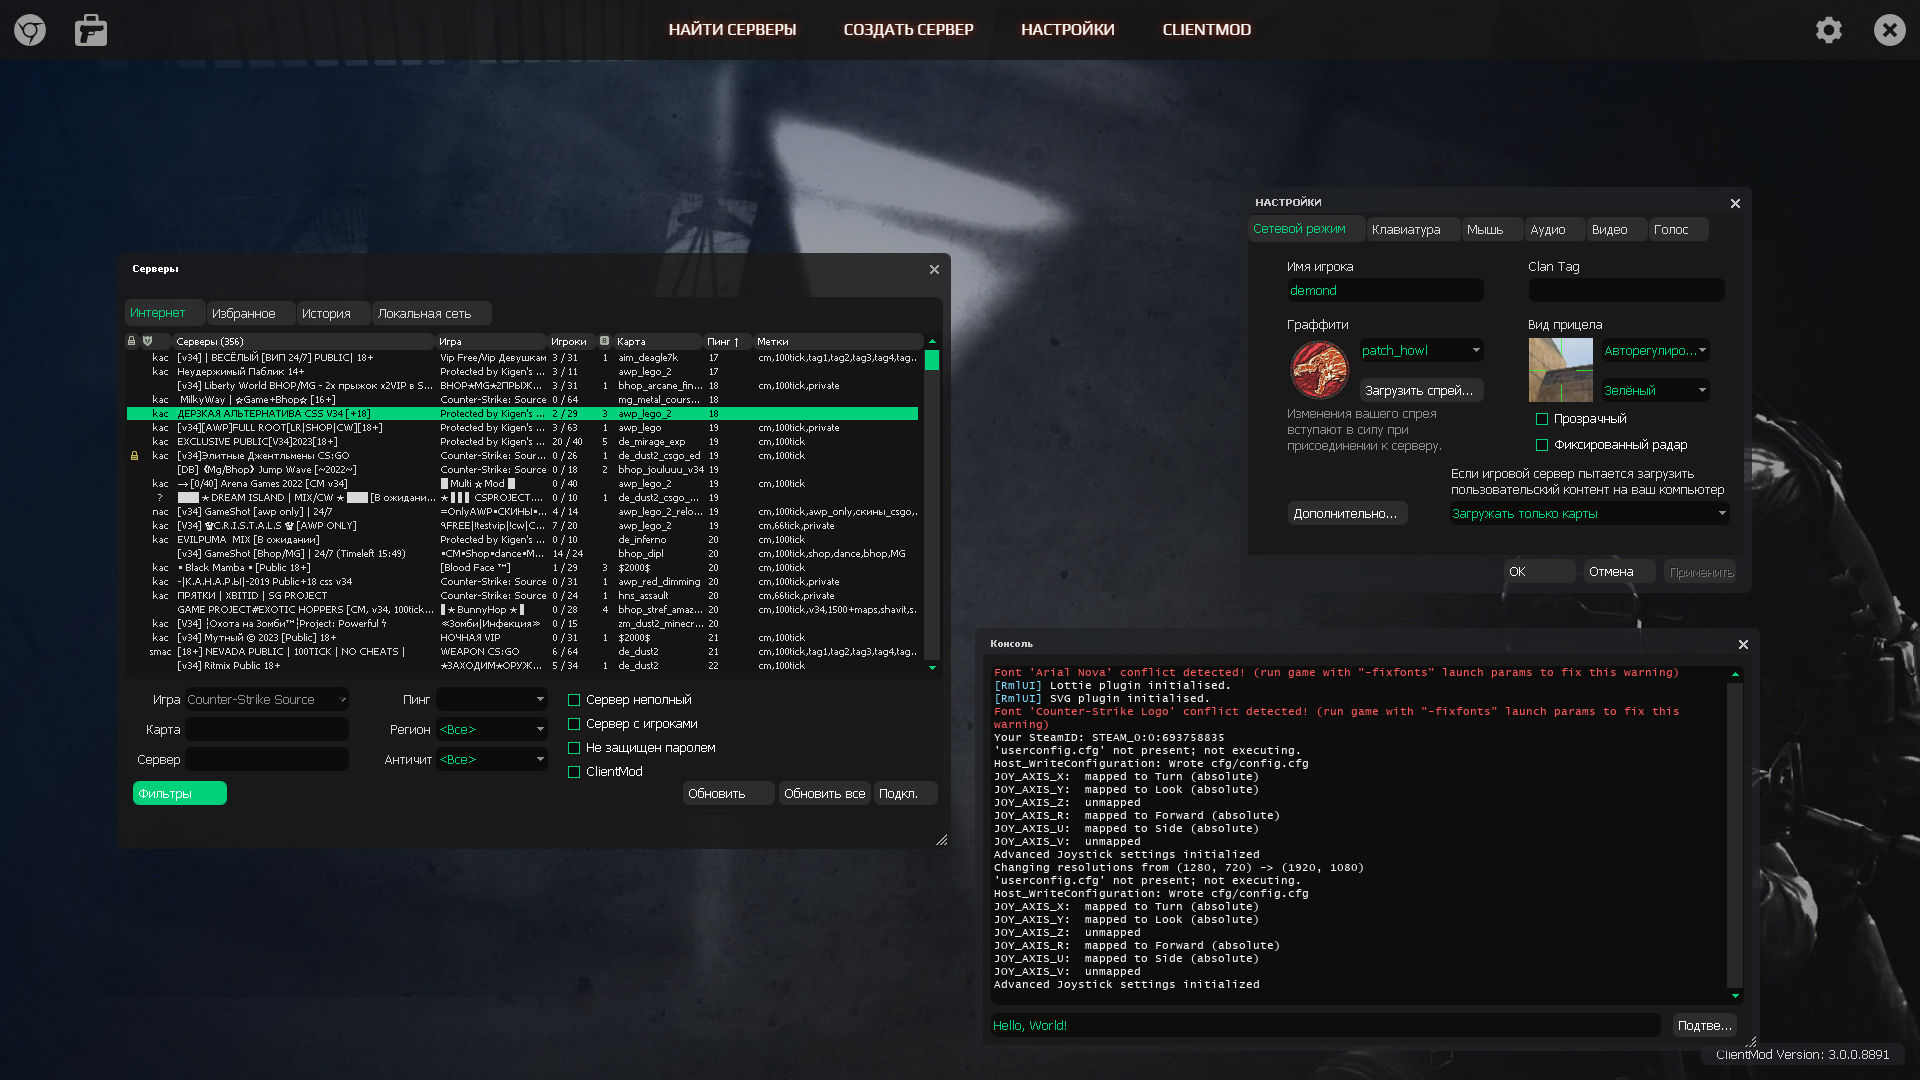The height and width of the screenshot is (1080, 1920).
Task: Click the Серверы window resize grip
Action: tap(941, 840)
